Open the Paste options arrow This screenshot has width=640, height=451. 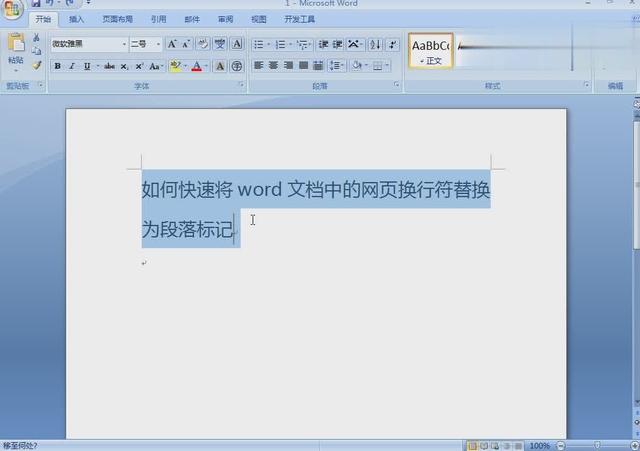click(x=16, y=70)
